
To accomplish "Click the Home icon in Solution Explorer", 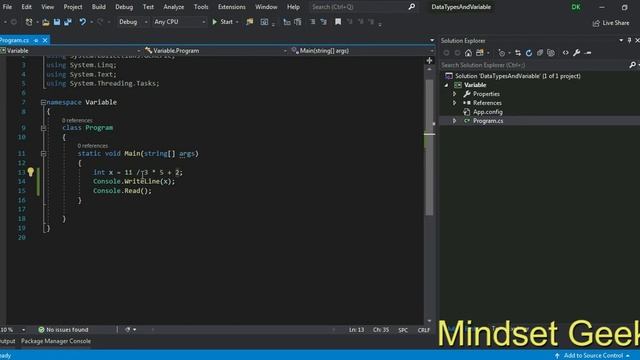I will coord(468,53).
